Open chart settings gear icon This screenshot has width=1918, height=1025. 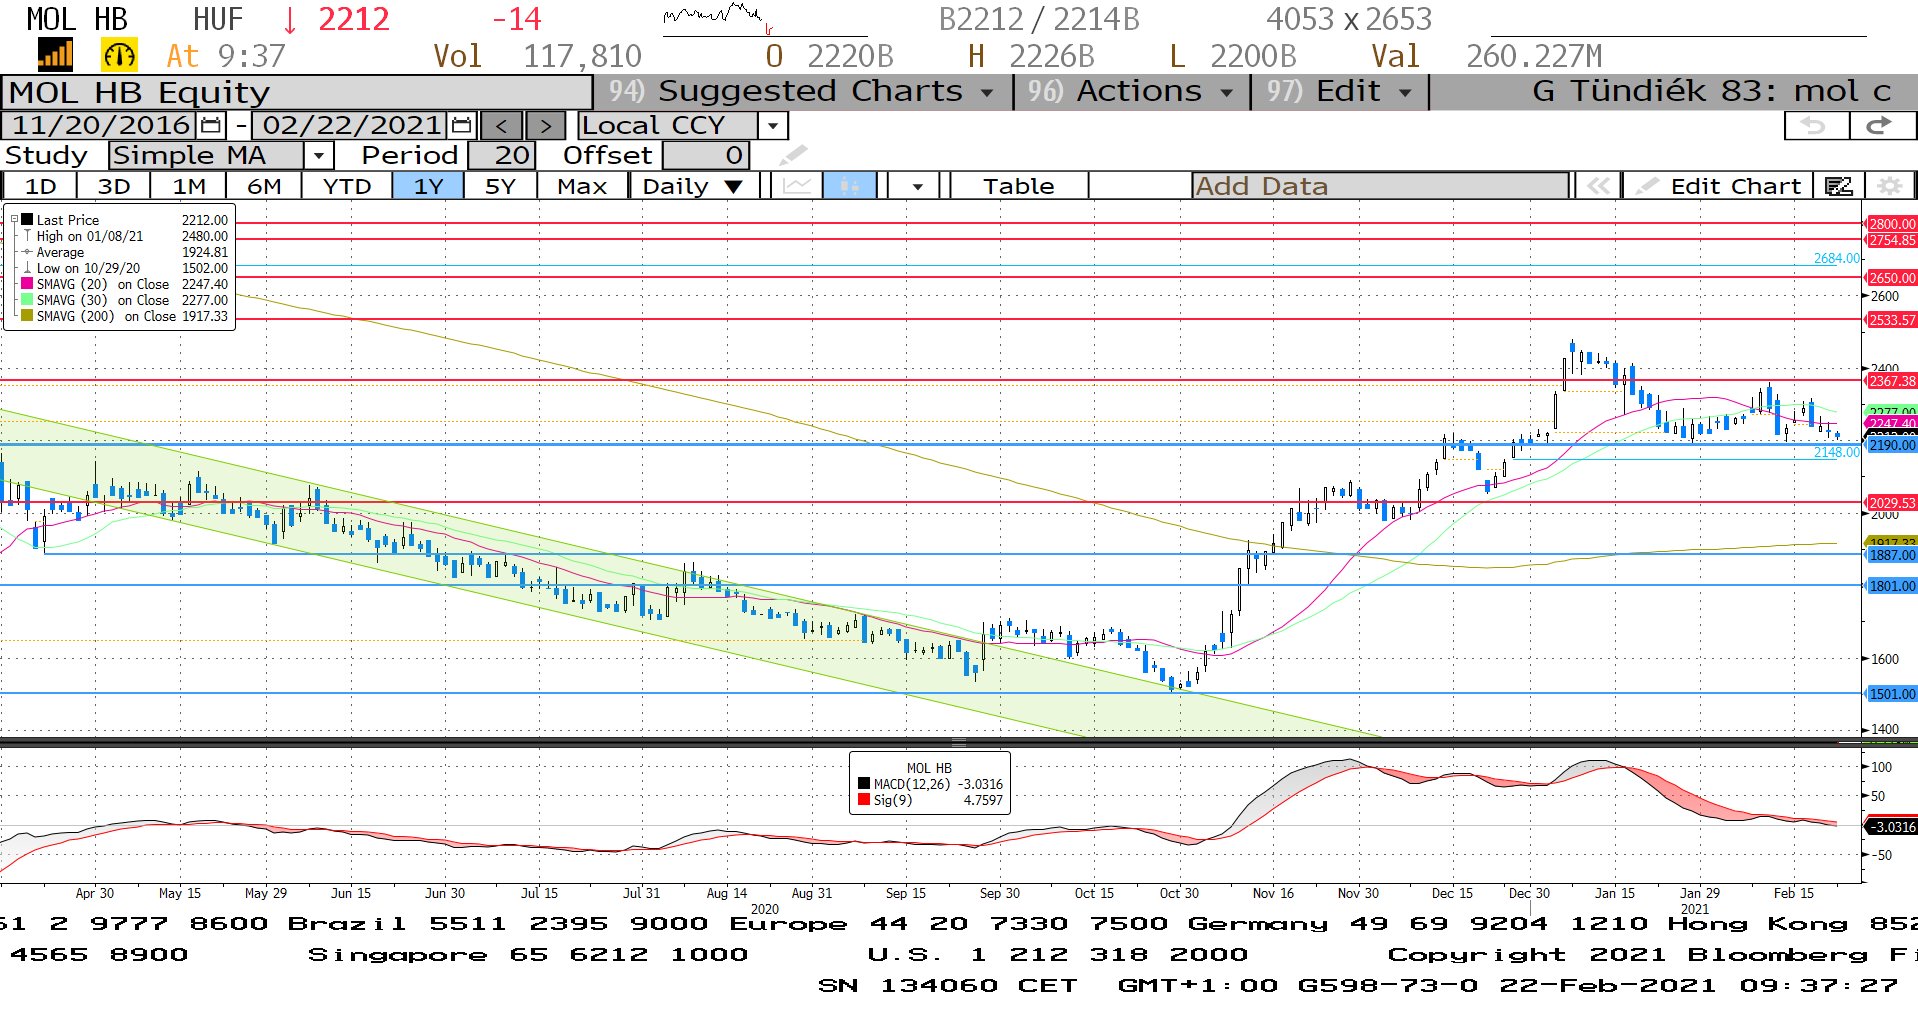click(1889, 186)
